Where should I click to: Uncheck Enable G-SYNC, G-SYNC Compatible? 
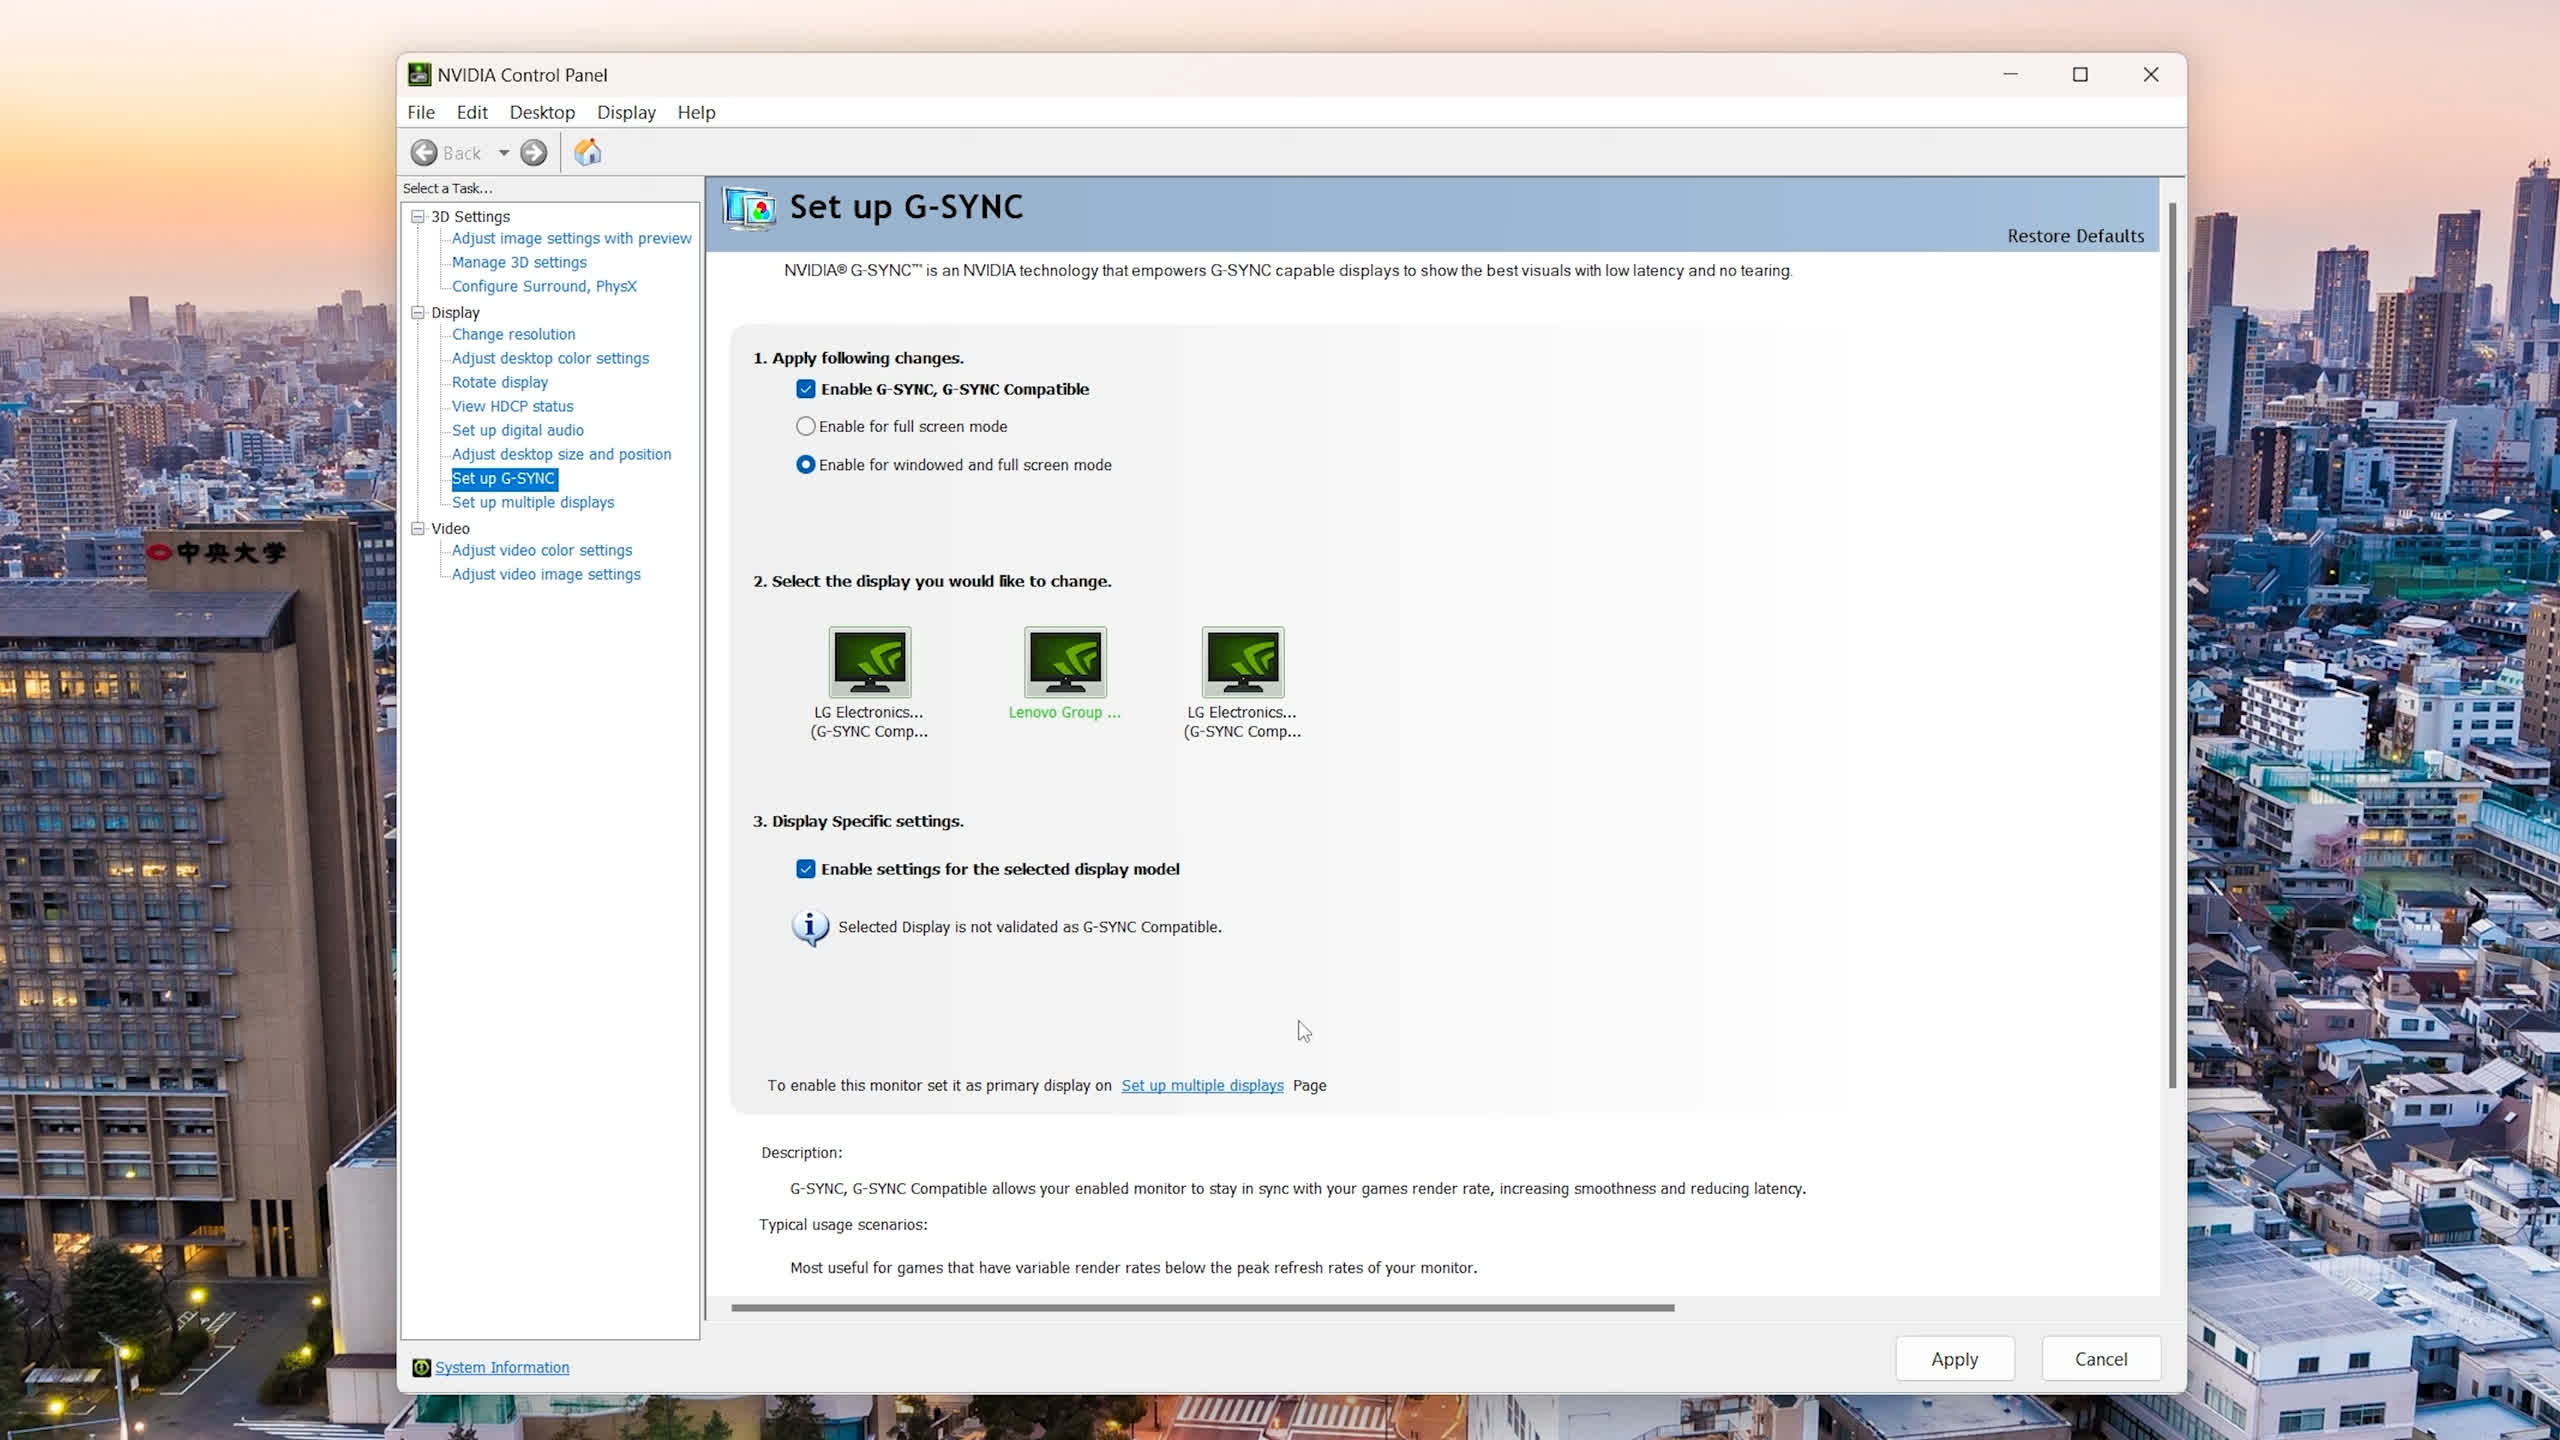coord(806,389)
